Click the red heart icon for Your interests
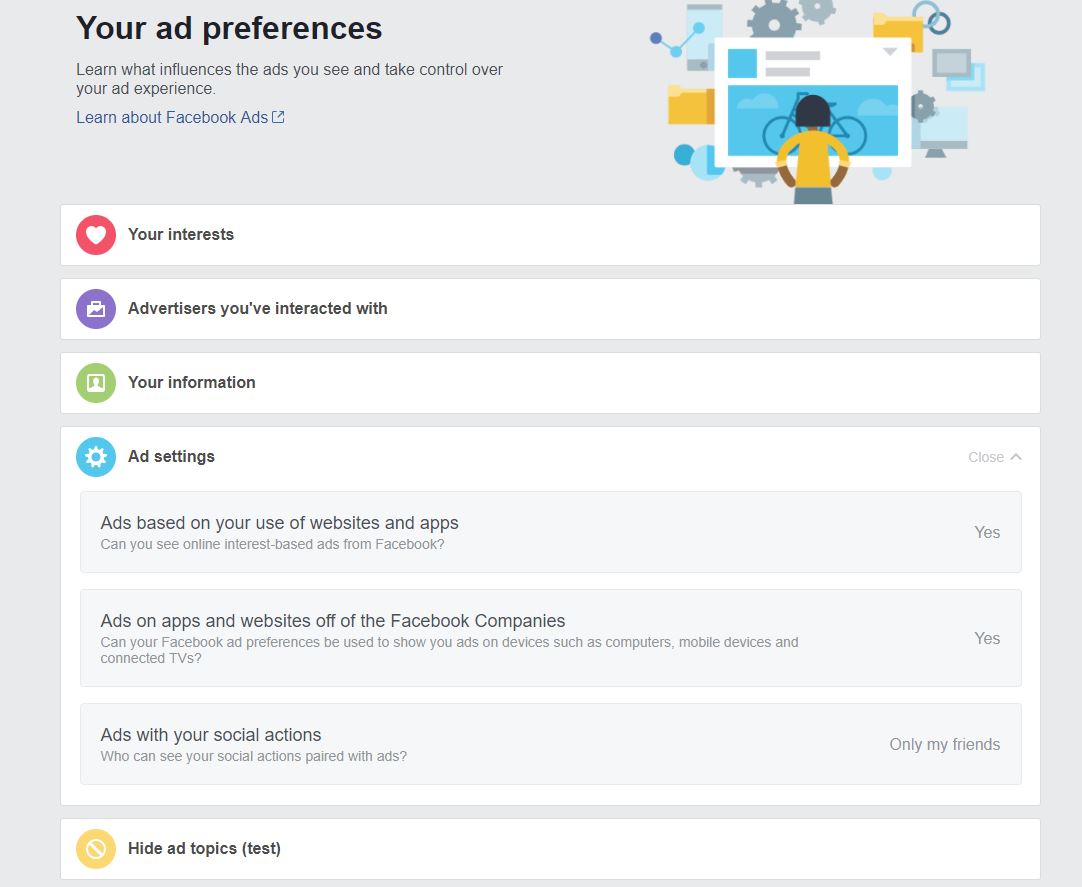This screenshot has width=1082, height=887. [96, 235]
